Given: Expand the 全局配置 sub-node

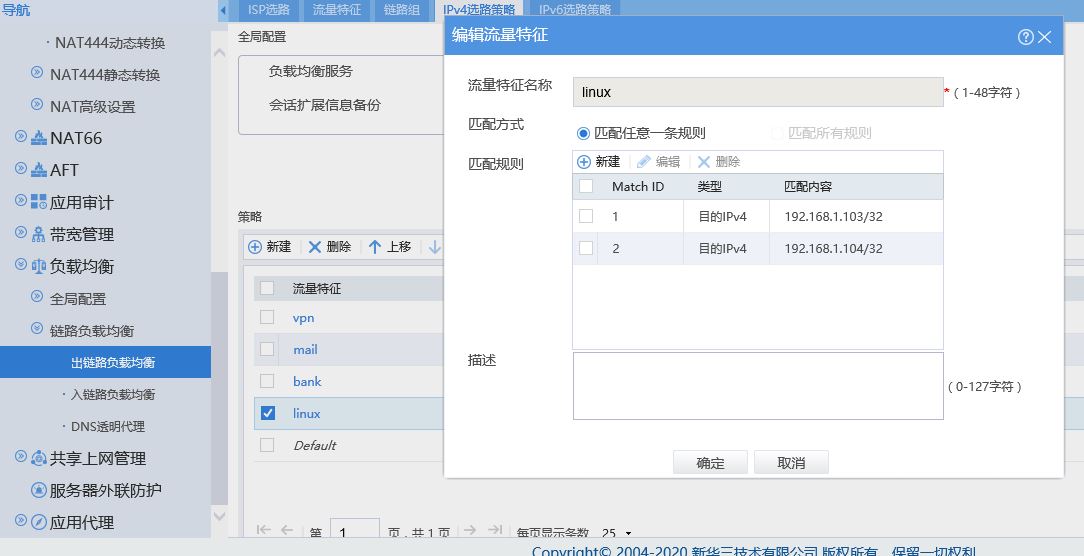Looking at the screenshot, I should coord(37,296).
